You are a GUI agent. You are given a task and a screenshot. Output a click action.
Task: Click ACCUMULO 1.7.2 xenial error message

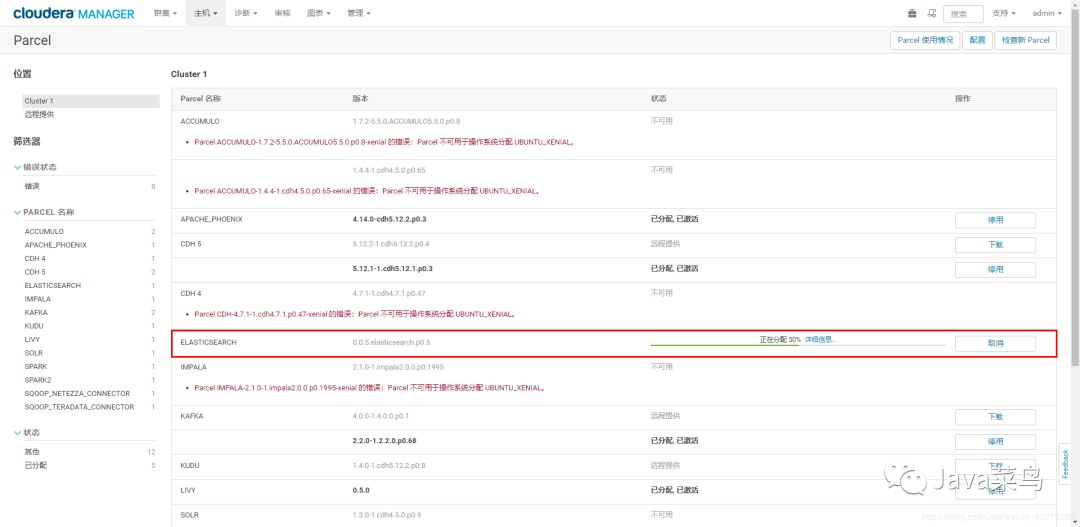pos(384,143)
